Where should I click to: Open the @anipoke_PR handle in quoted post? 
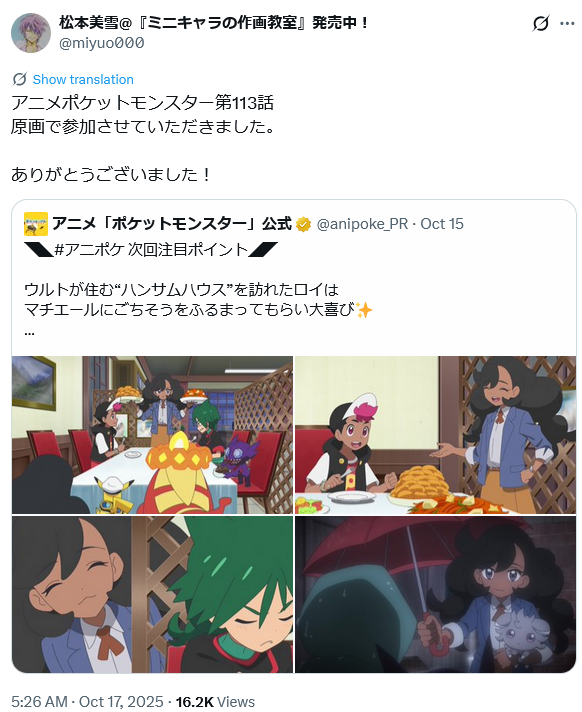(x=362, y=224)
